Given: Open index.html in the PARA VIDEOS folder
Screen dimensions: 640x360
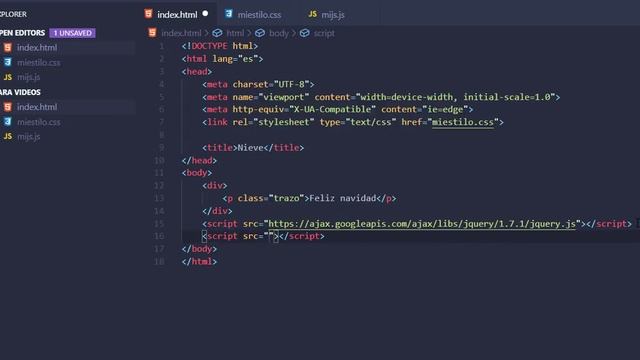Looking at the screenshot, I should tap(37, 107).
